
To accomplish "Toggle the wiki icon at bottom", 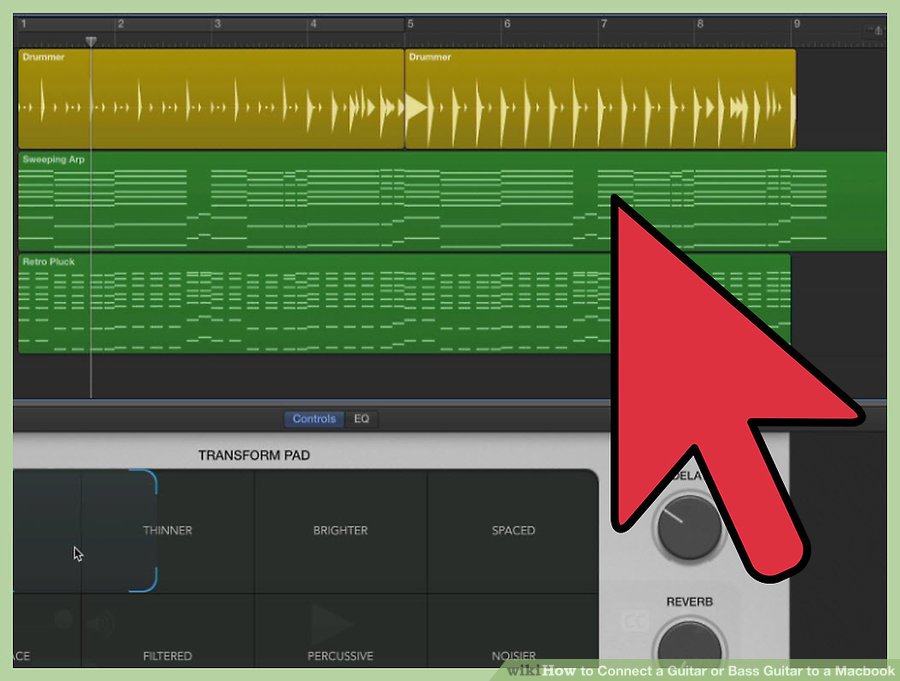I will (x=521, y=672).
